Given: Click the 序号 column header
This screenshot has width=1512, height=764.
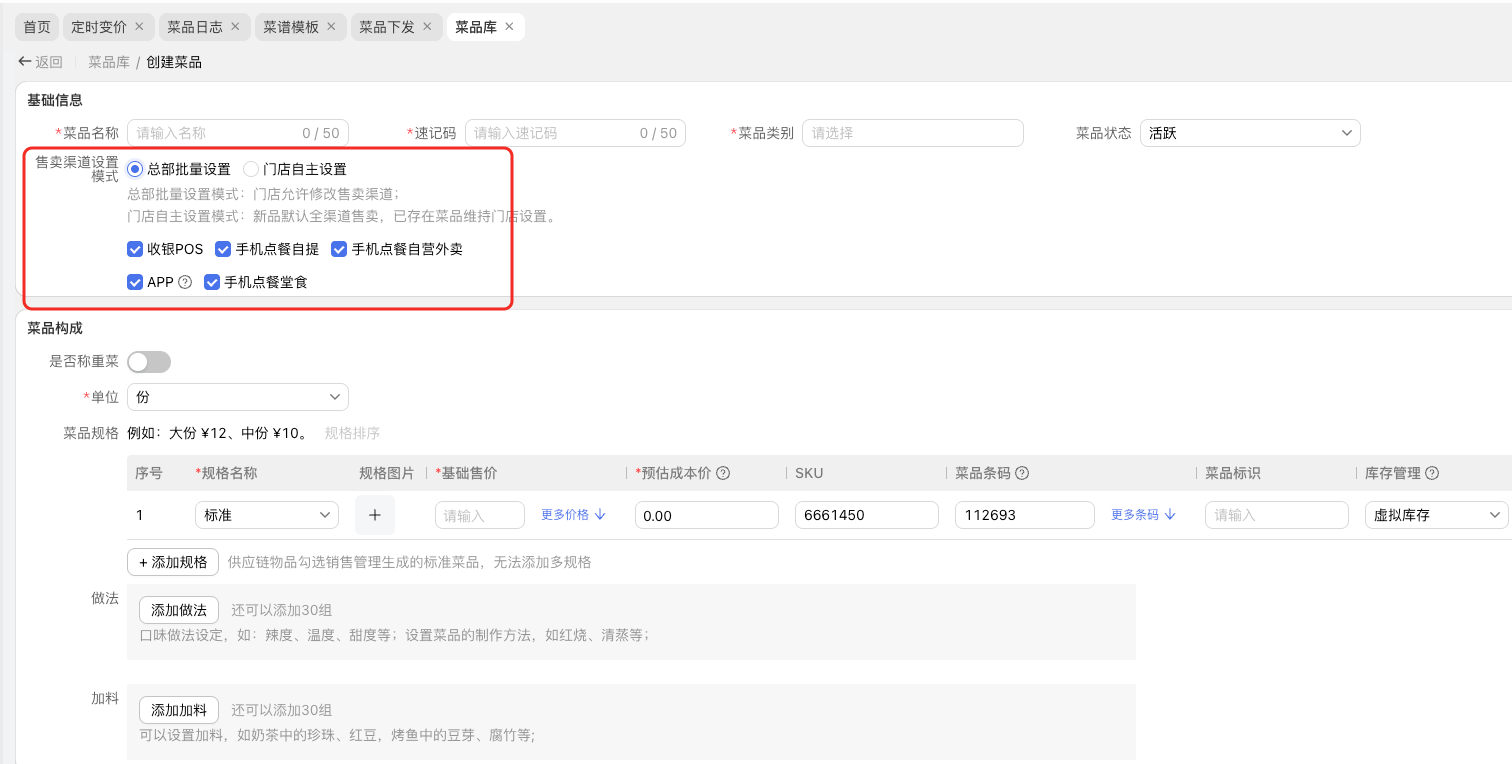Looking at the screenshot, I should 149,473.
